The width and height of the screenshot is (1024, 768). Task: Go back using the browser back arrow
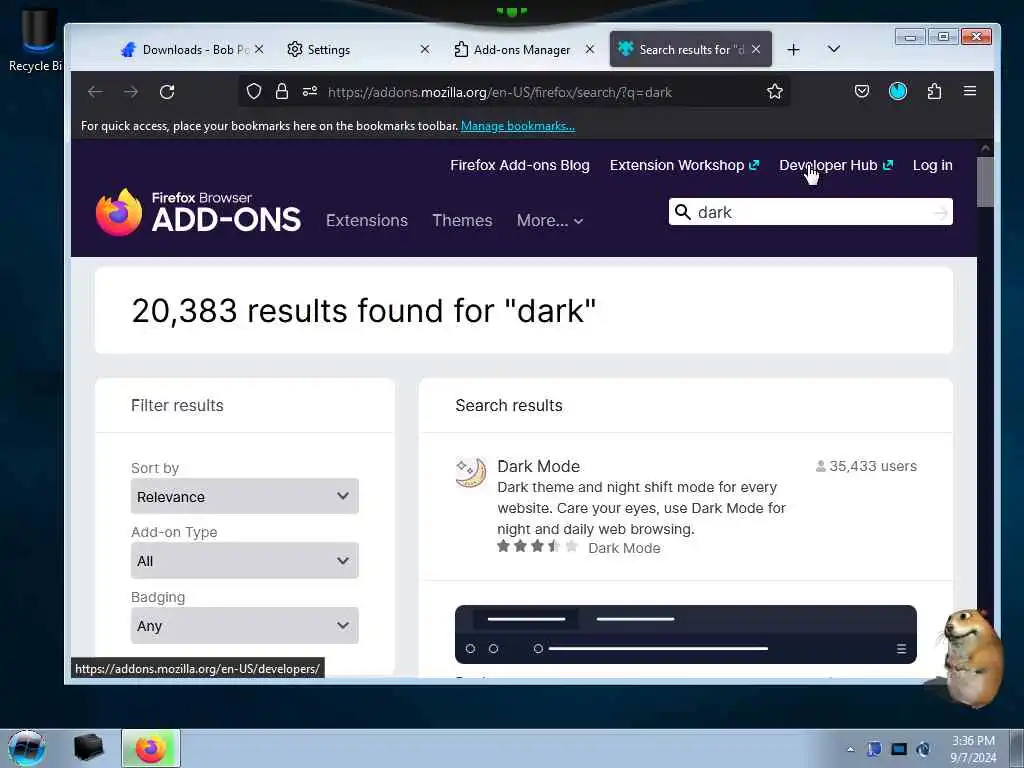click(95, 92)
